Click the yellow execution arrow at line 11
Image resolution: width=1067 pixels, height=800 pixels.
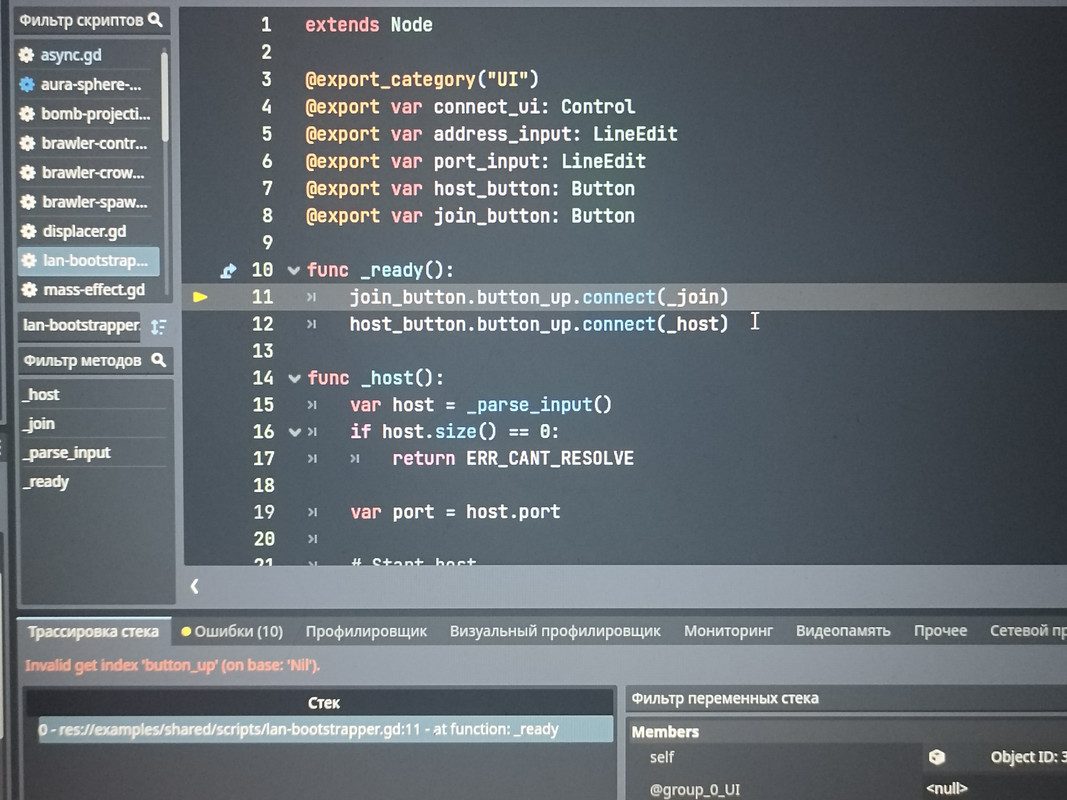(x=200, y=297)
